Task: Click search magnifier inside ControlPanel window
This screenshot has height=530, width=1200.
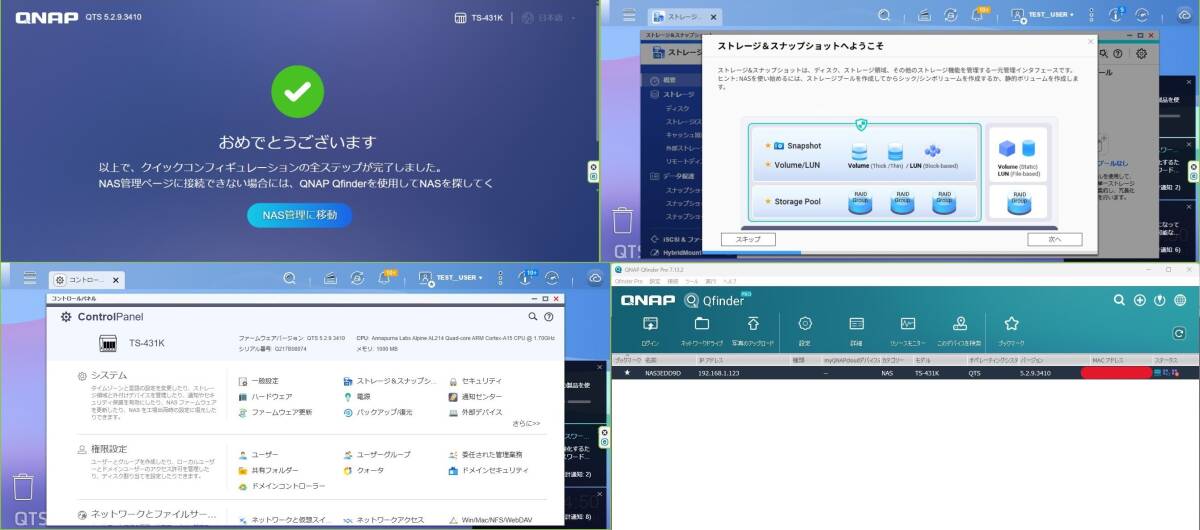Action: (533, 317)
